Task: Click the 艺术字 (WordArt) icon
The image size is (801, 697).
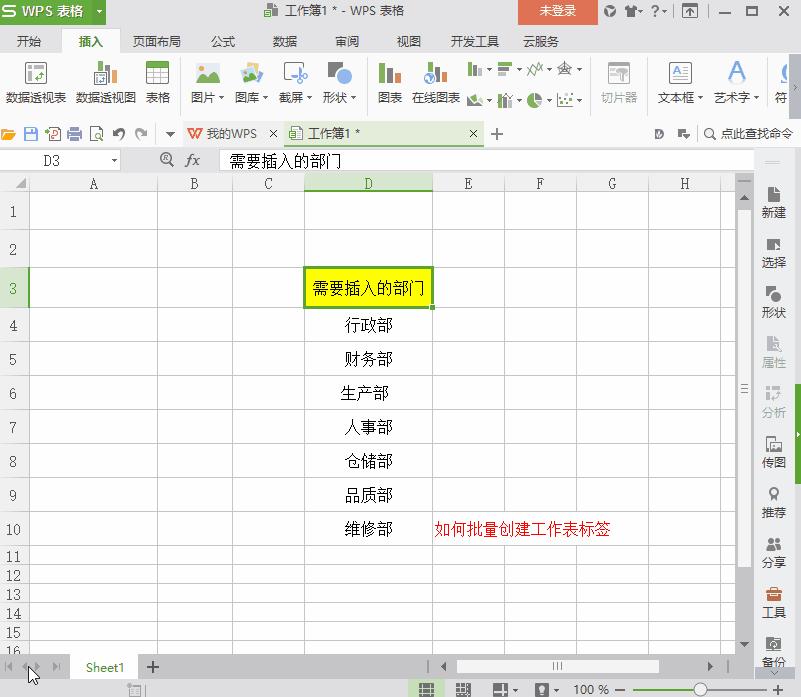Action: pyautogui.click(x=735, y=80)
